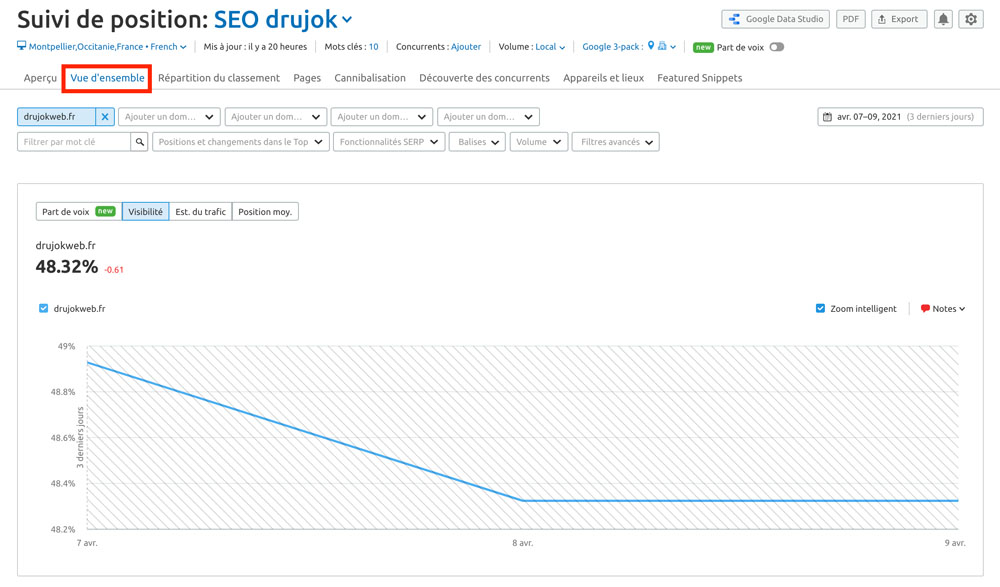Open notification bell settings
This screenshot has height=587, width=1000.
[x=943, y=19]
